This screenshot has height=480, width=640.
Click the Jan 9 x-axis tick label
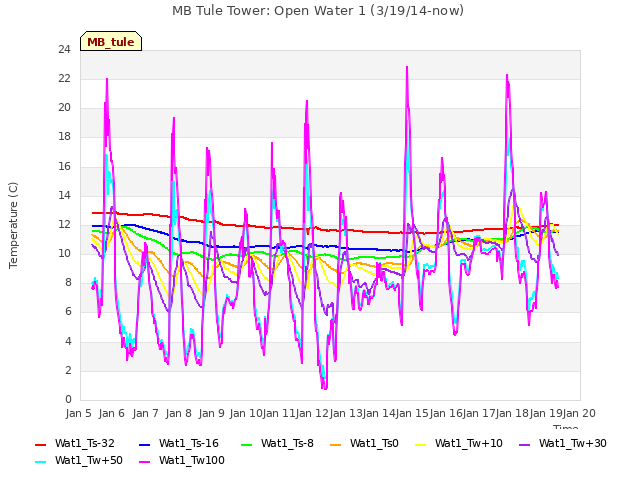[x=211, y=413]
